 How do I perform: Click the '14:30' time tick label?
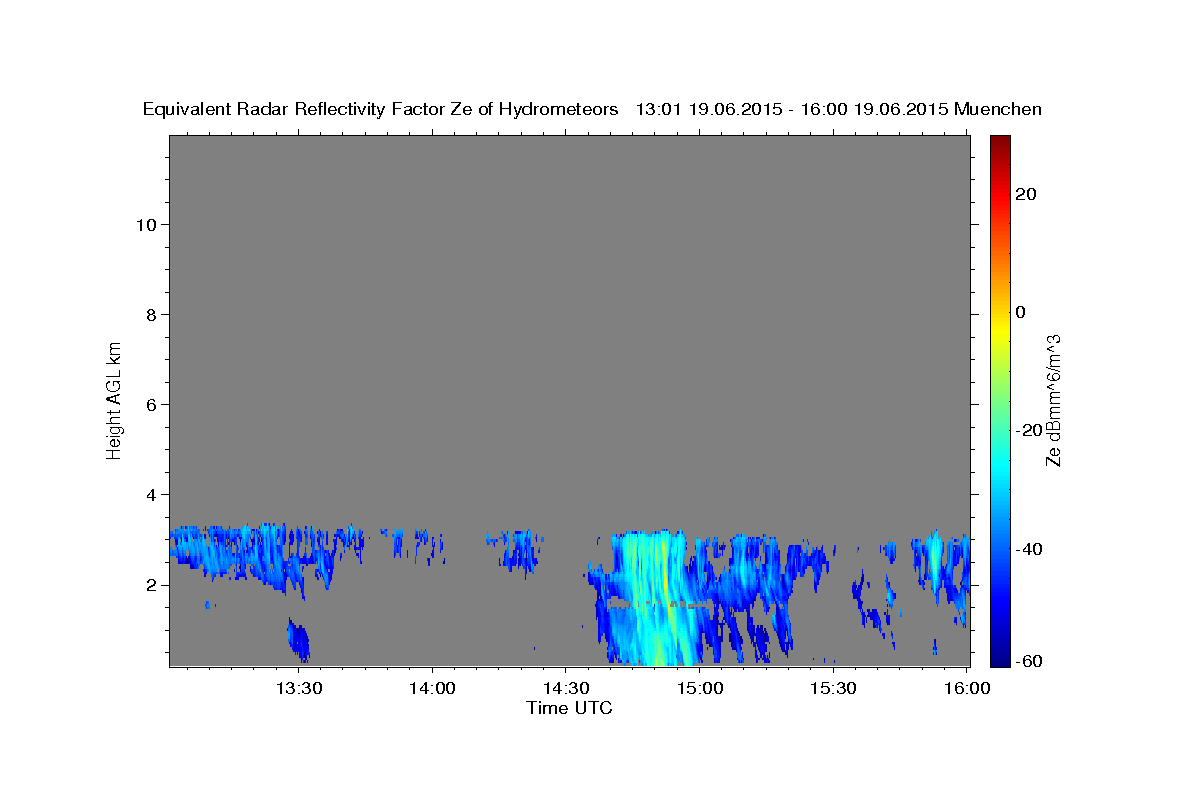point(566,688)
